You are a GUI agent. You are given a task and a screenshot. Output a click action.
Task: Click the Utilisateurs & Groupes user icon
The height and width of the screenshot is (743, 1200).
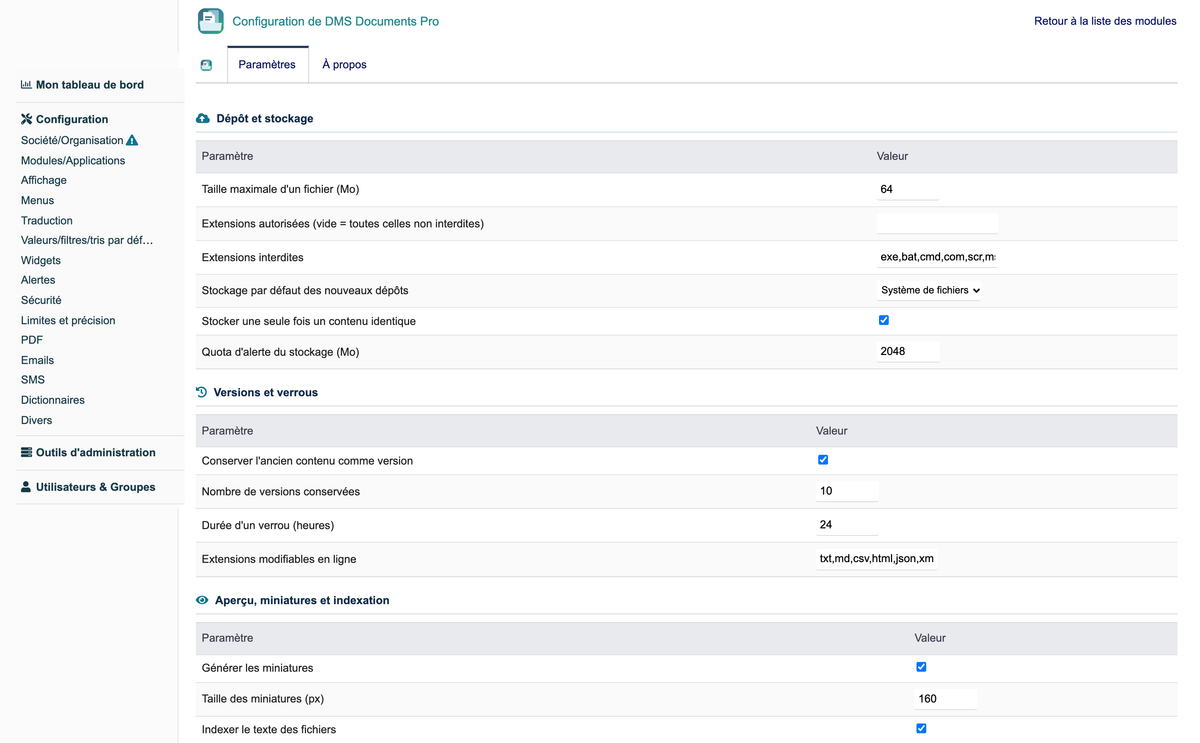click(x=26, y=487)
